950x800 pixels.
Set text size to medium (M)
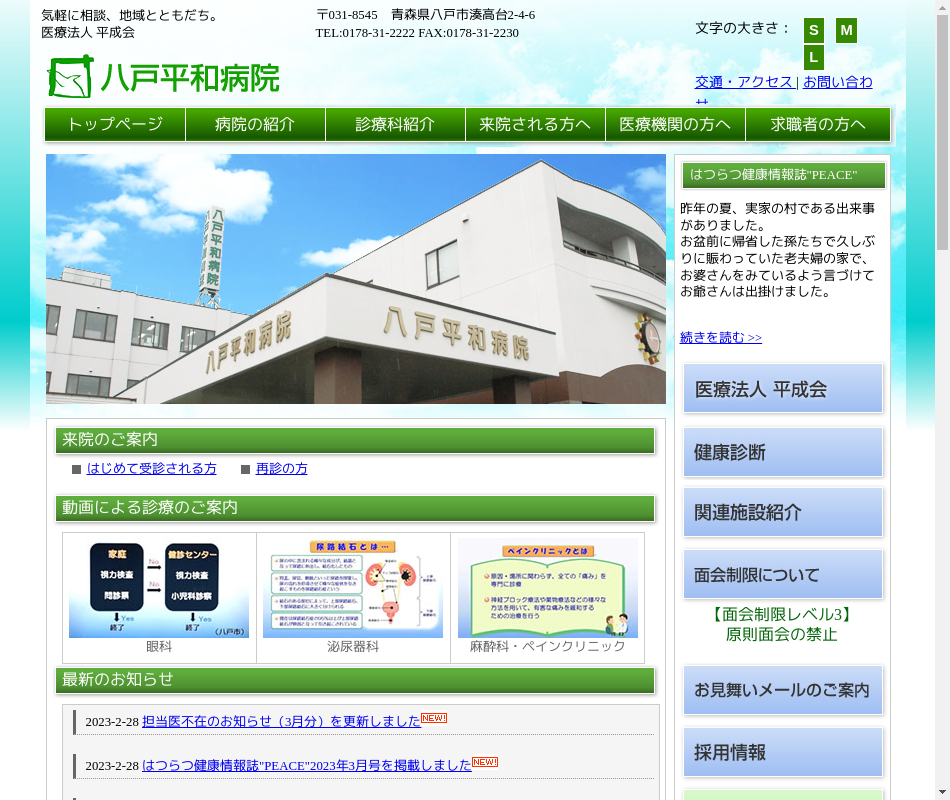click(x=846, y=30)
